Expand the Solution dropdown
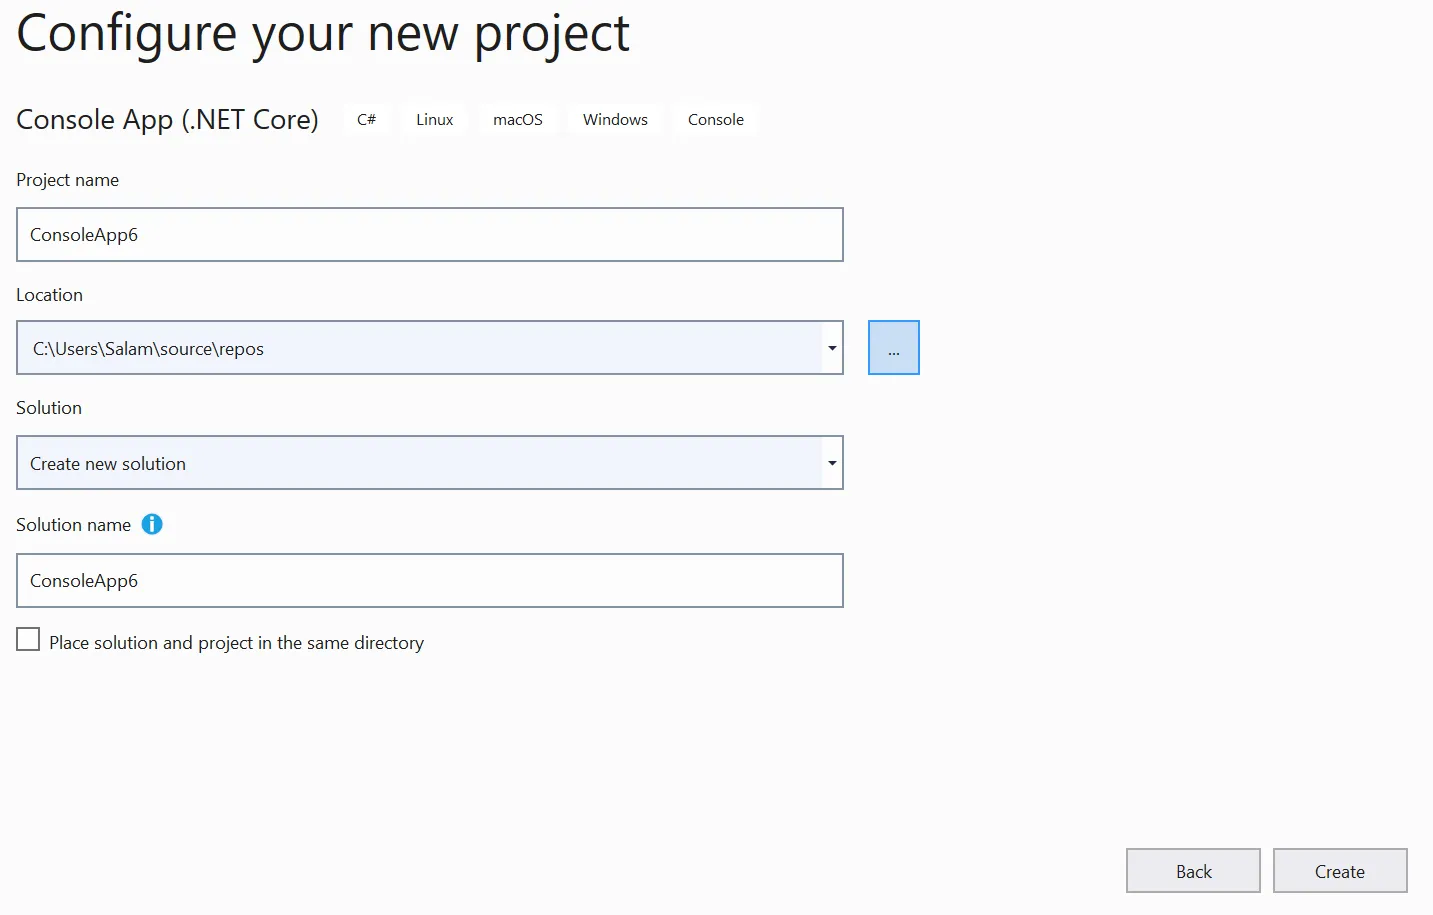 (x=832, y=463)
